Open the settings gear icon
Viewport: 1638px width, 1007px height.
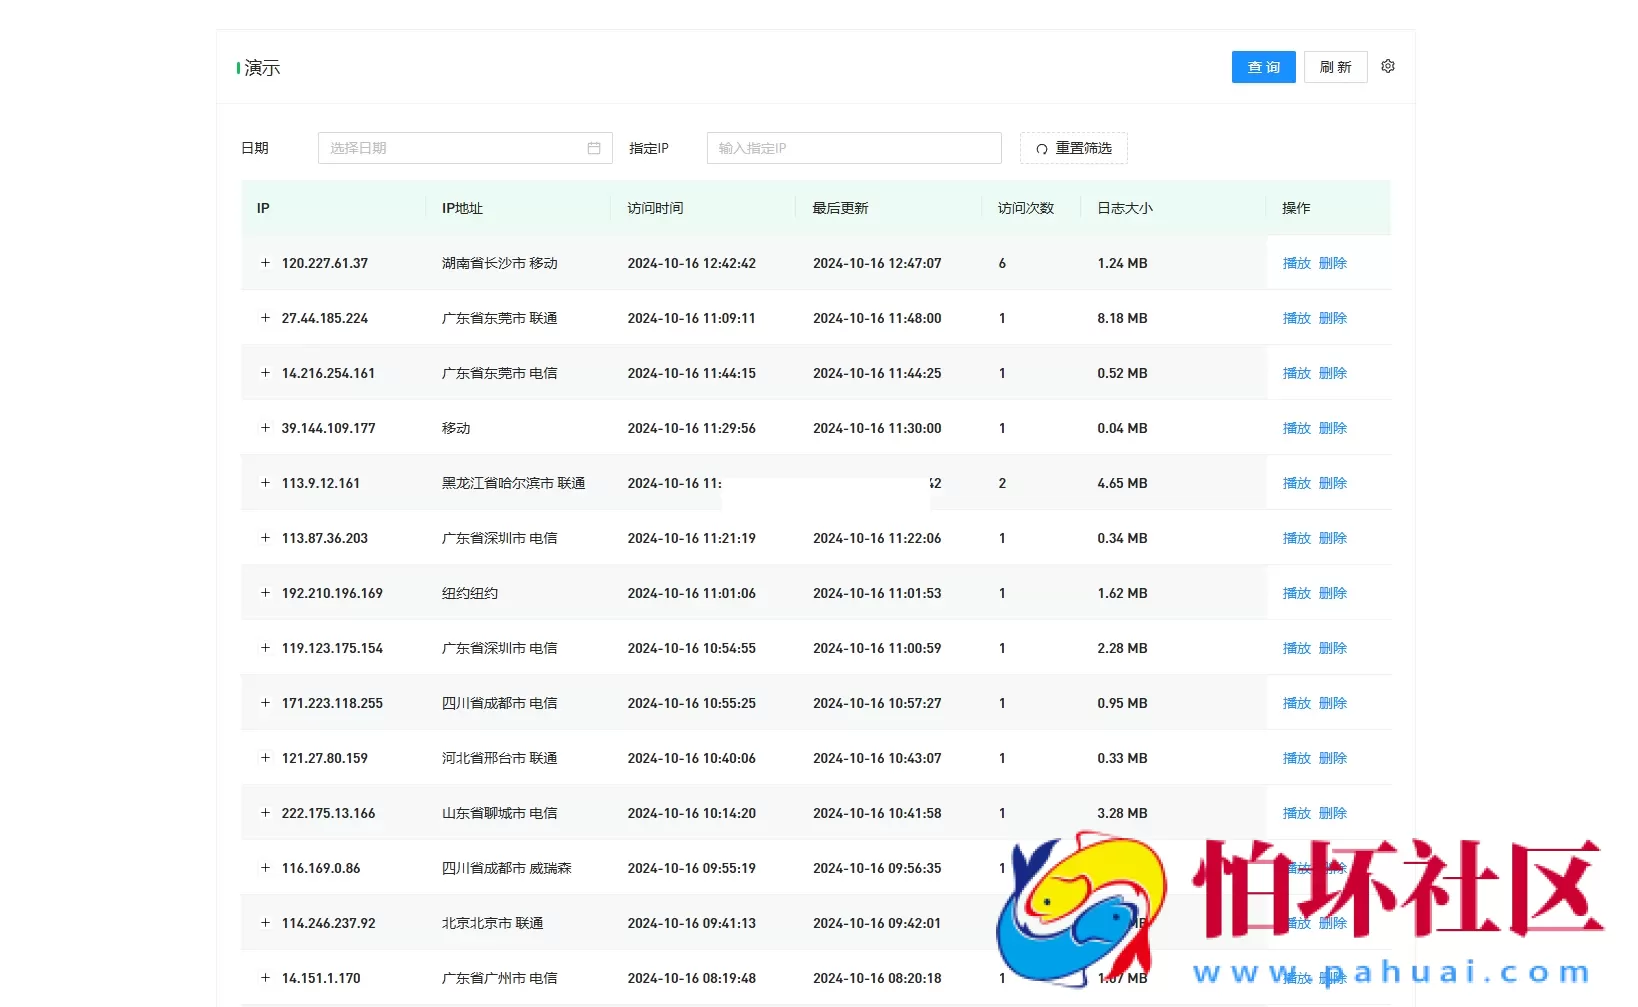1387,66
